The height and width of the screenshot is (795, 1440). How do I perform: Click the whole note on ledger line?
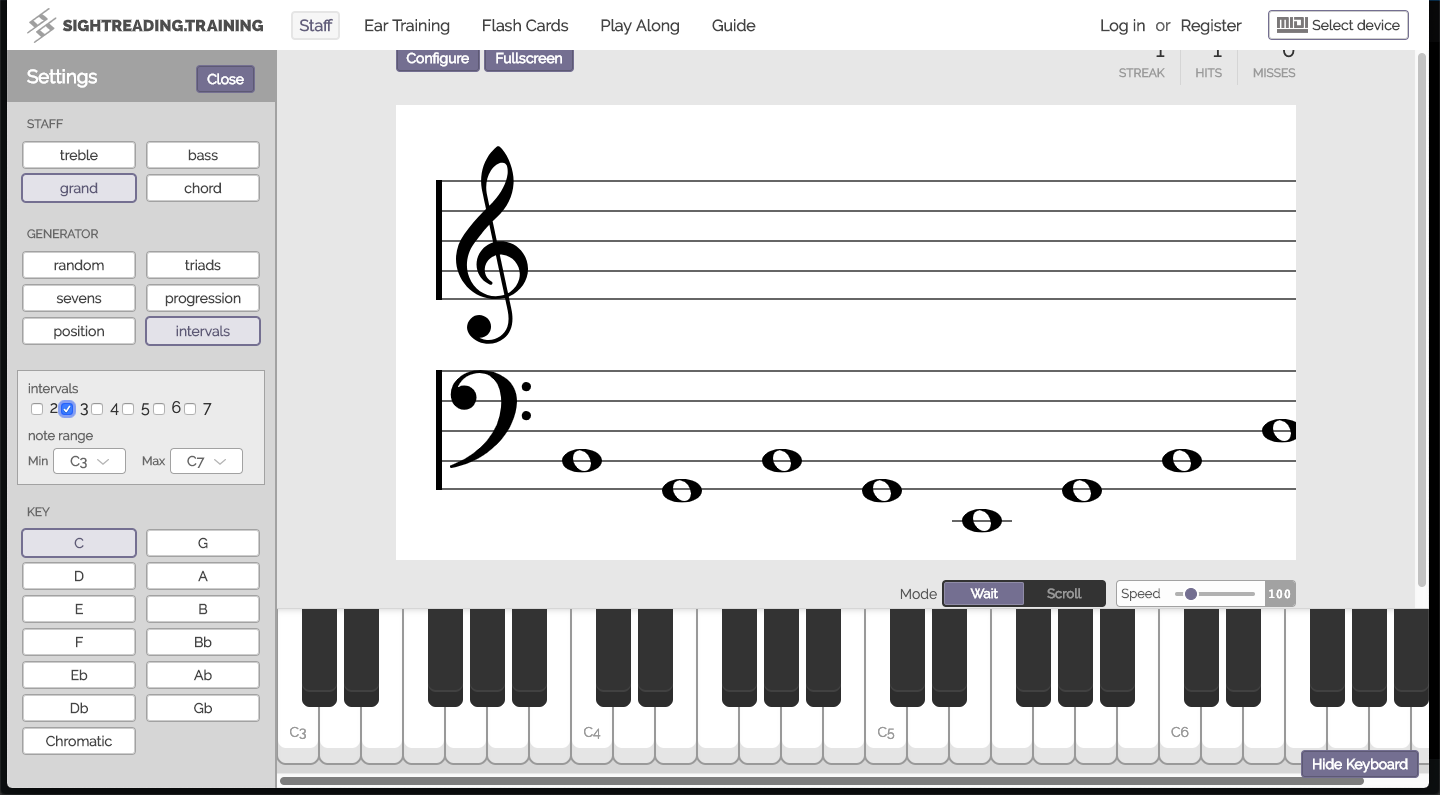[981, 521]
